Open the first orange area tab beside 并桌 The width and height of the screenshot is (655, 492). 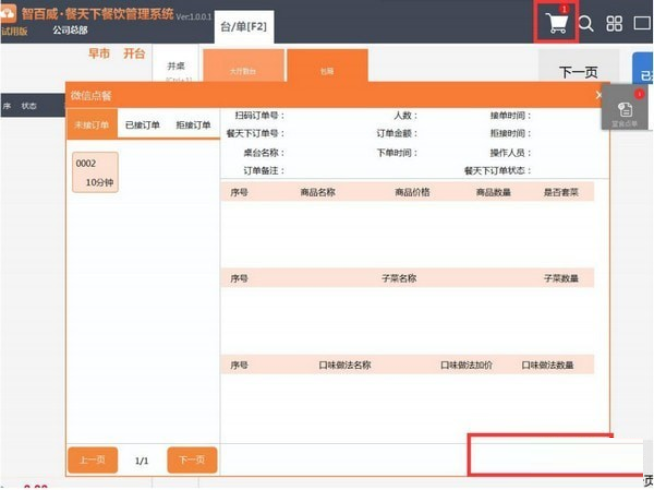[243, 66]
